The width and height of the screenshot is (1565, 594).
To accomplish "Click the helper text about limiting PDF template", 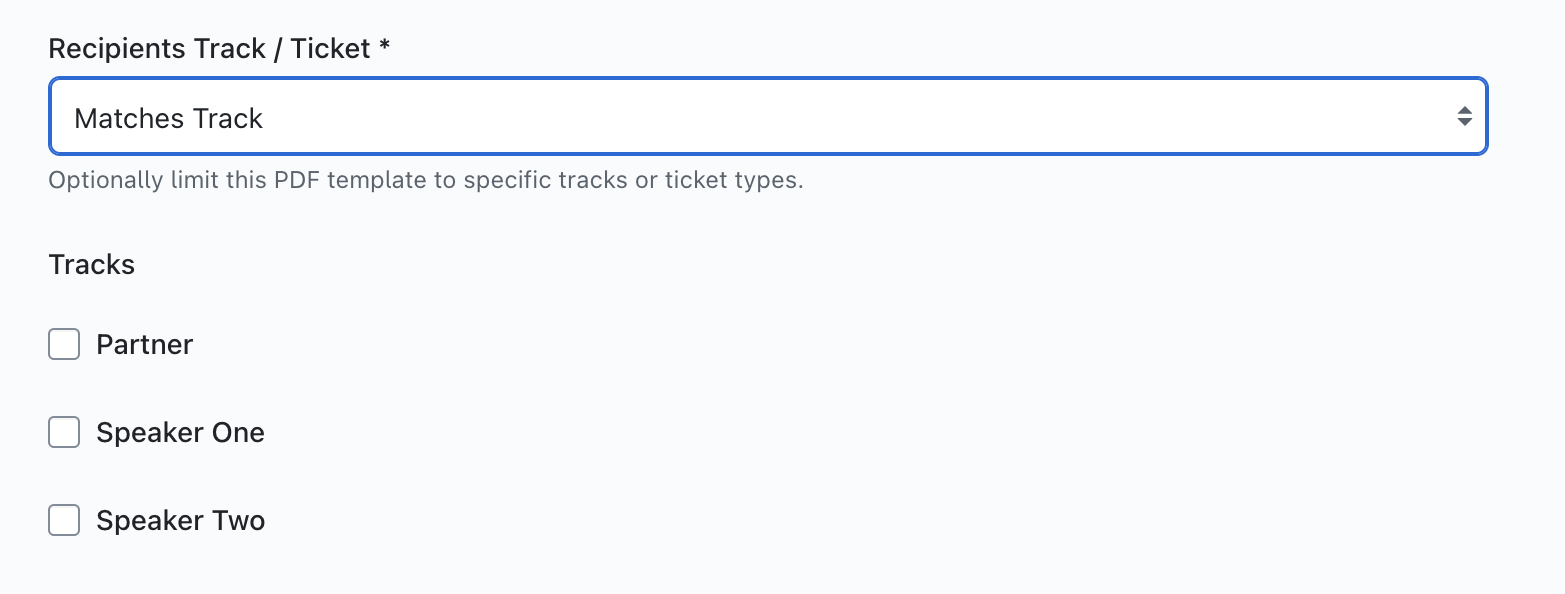I will 426,181.
